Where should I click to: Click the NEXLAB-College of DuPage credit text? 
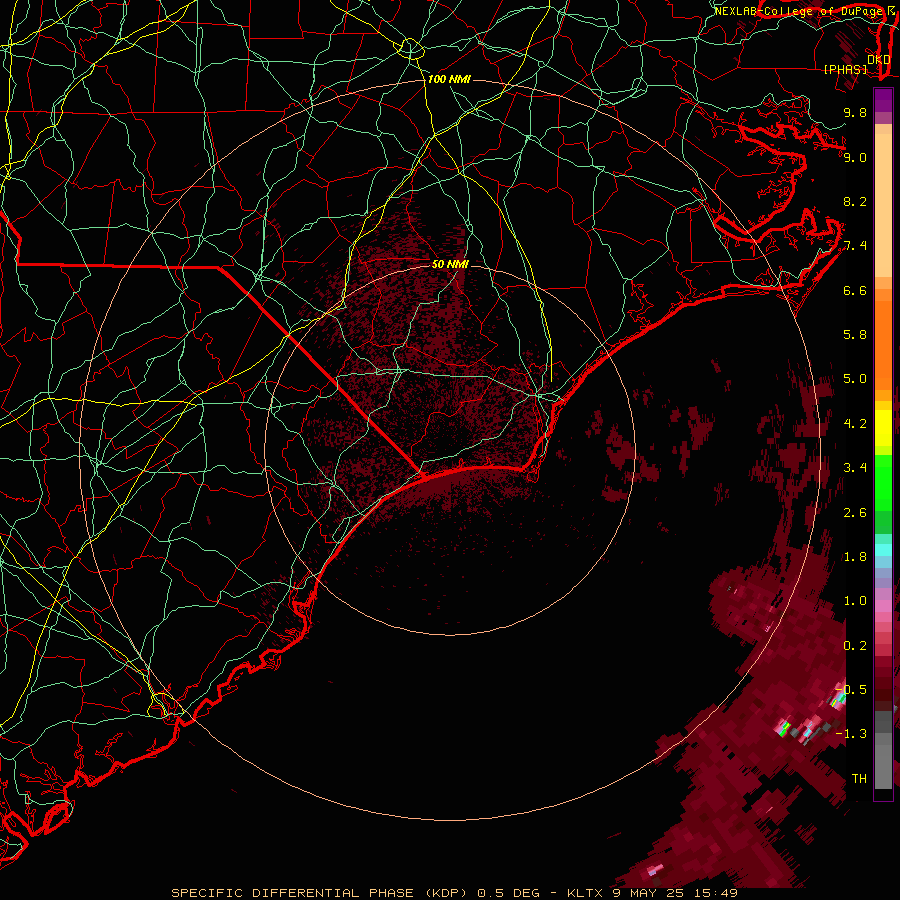tap(800, 11)
